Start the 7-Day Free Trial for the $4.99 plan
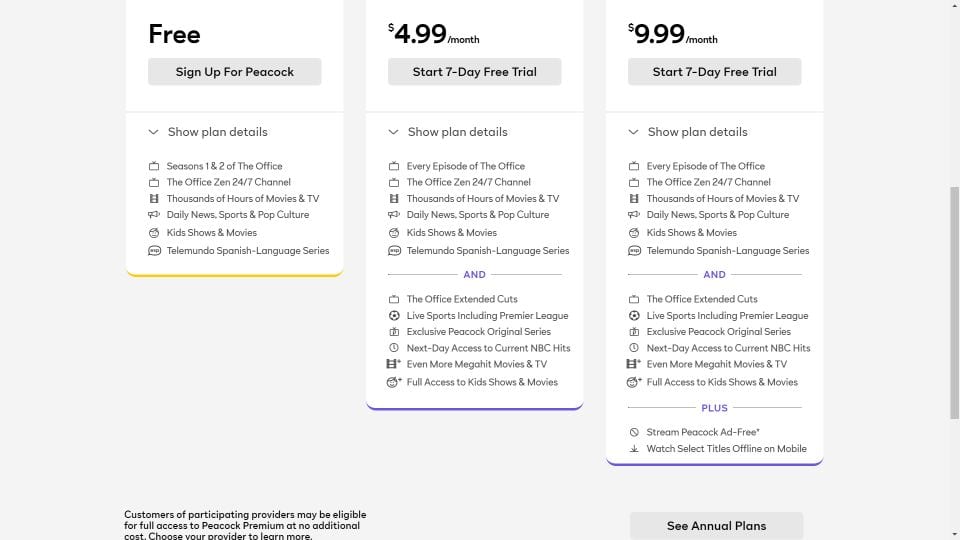 (x=474, y=72)
